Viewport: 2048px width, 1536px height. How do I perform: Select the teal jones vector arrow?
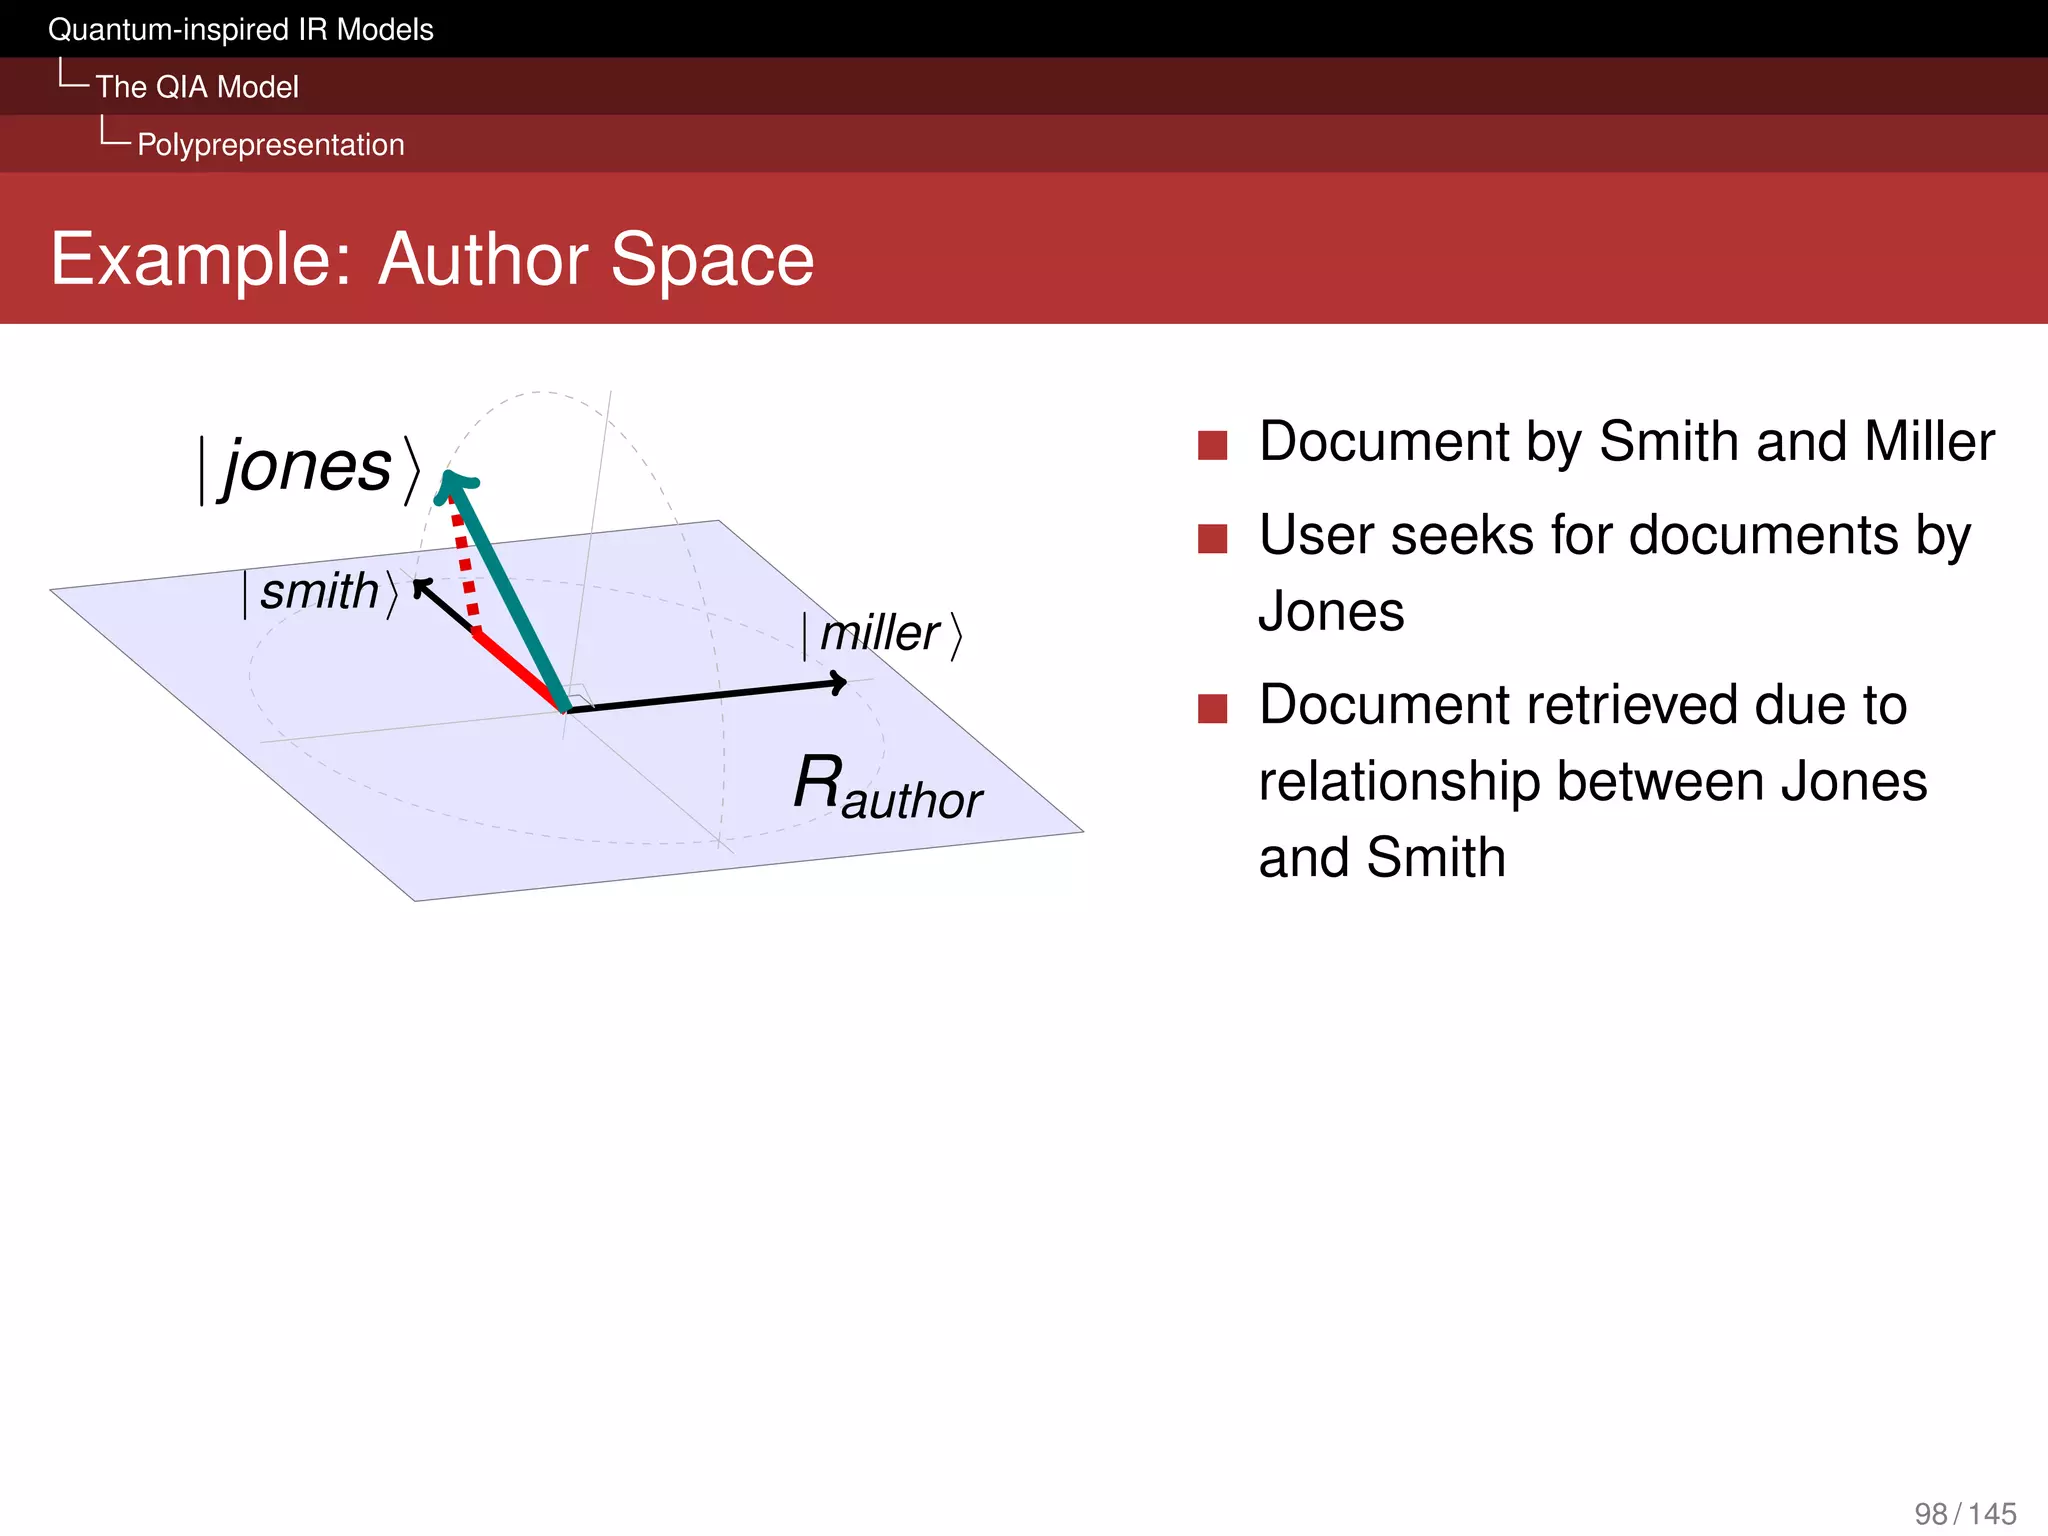click(508, 590)
